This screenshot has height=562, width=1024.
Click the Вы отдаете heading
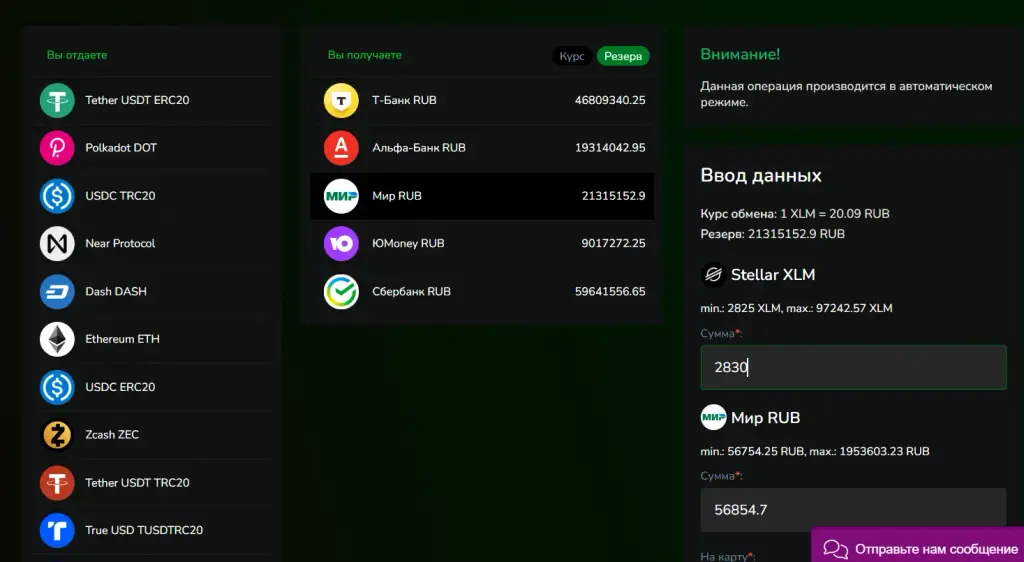click(77, 55)
